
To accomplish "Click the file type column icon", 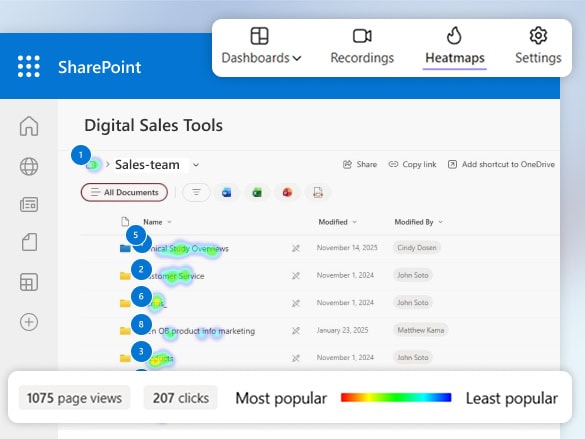I will pos(125,222).
